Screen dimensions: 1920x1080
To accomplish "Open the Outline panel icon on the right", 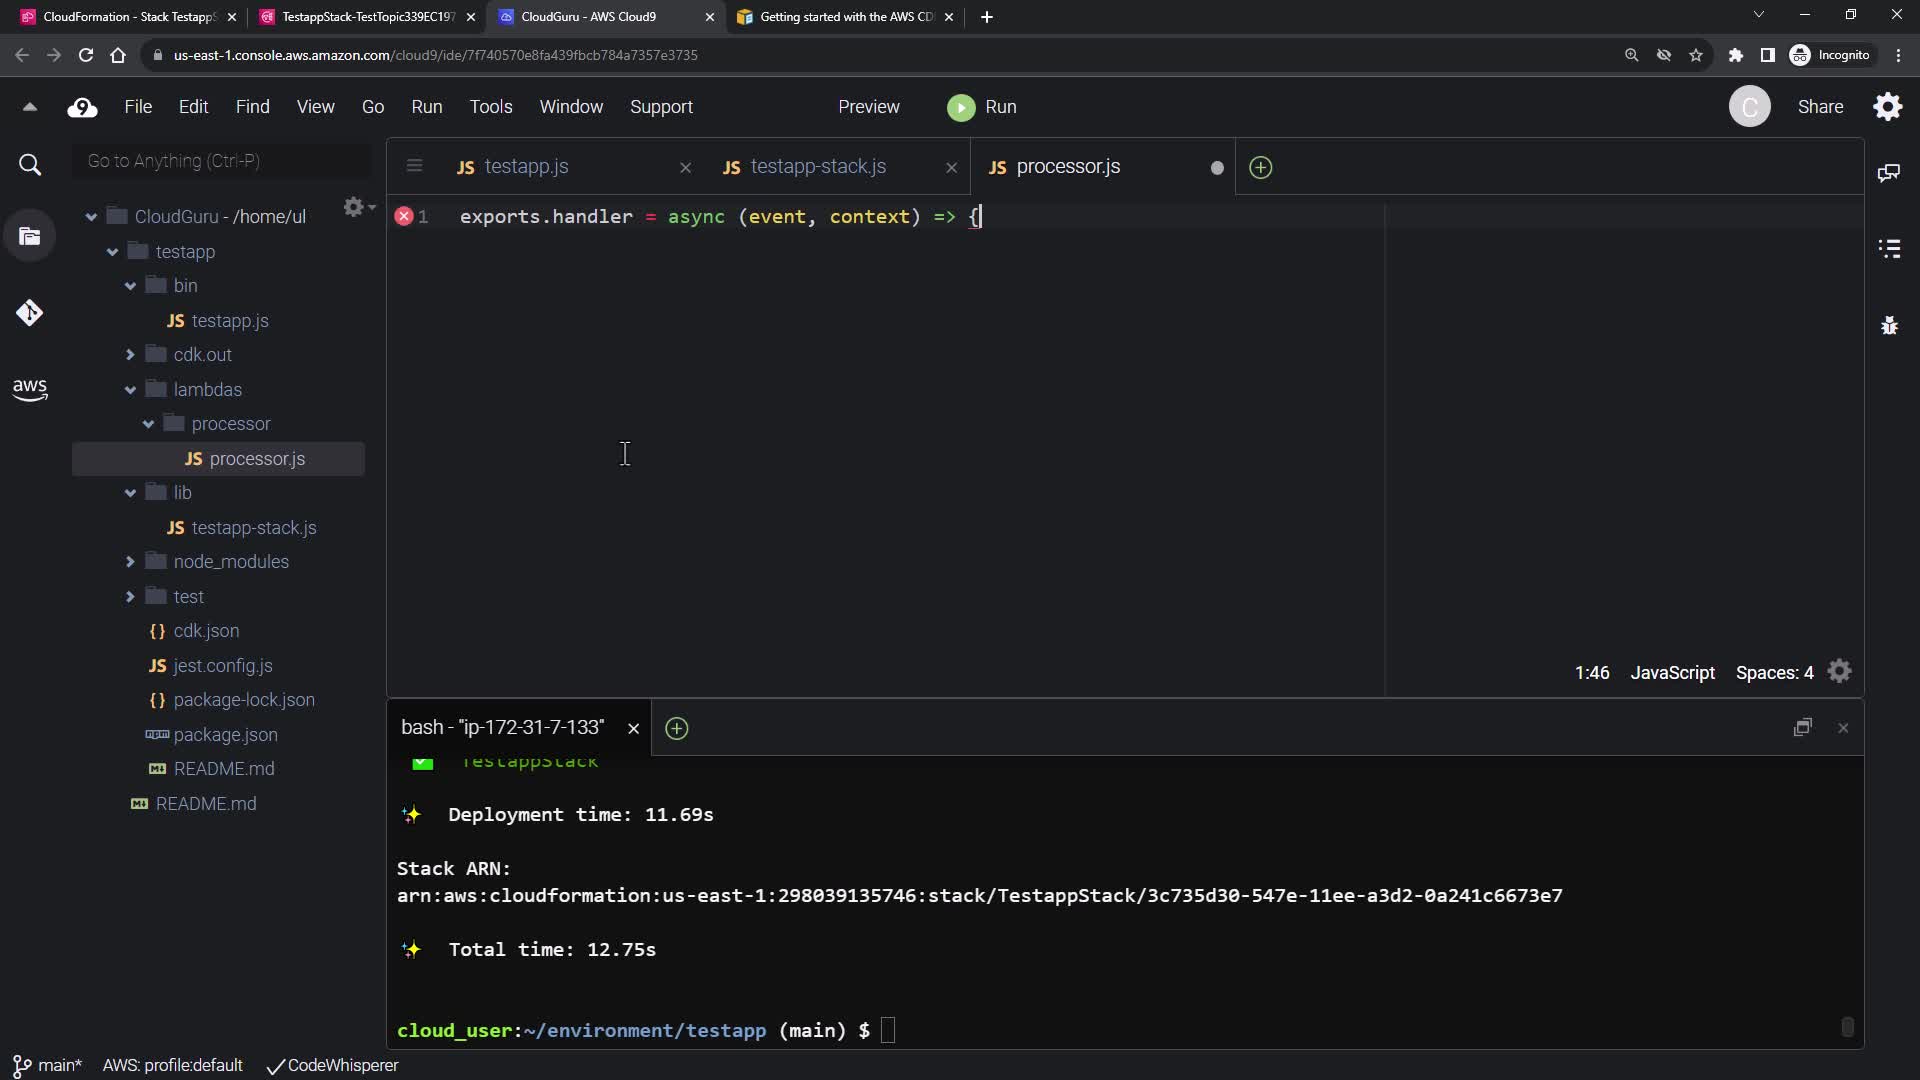I will coord(1889,249).
